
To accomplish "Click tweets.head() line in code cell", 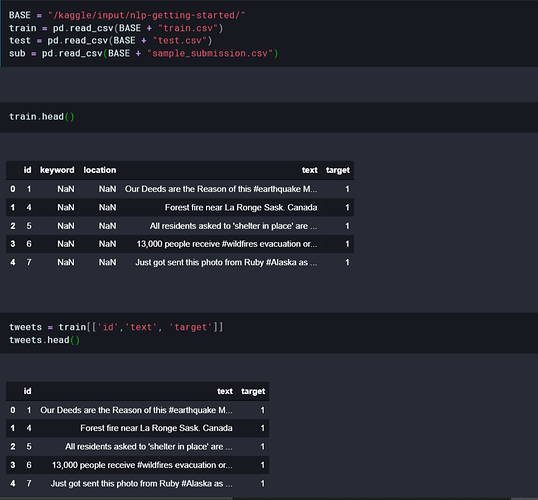I will [44, 340].
